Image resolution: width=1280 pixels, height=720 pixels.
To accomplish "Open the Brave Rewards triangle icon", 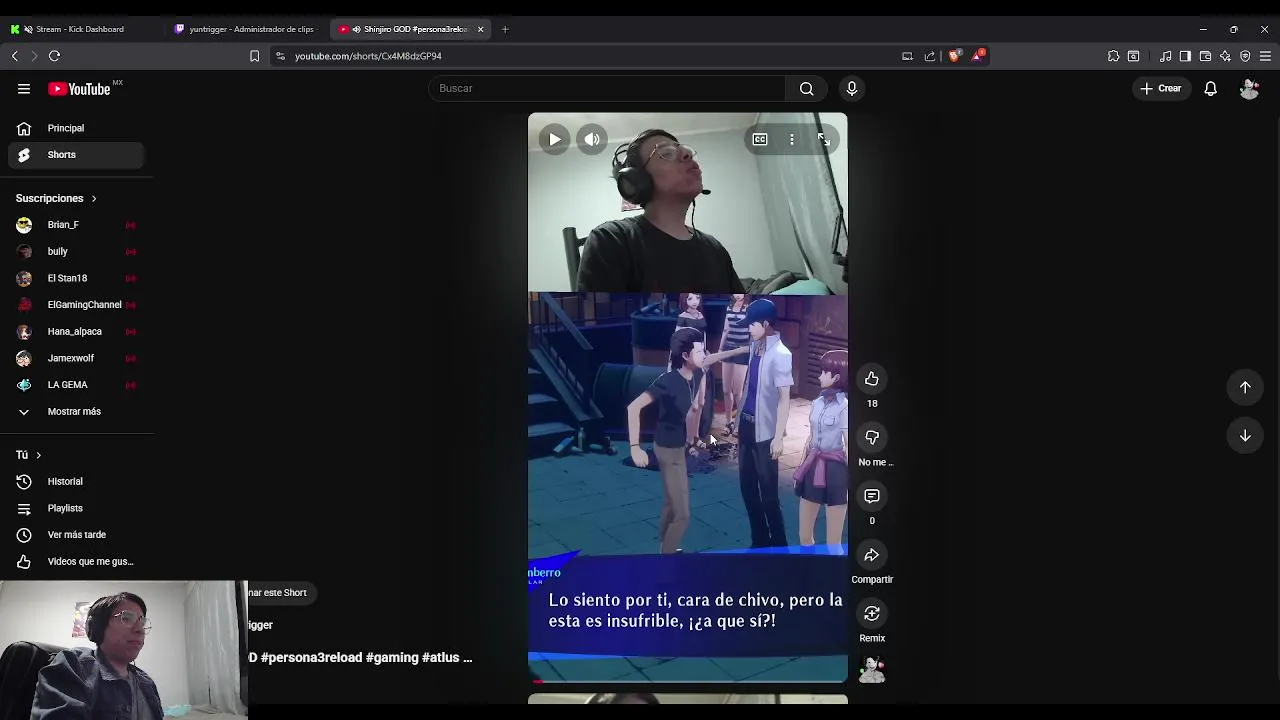I will point(978,56).
